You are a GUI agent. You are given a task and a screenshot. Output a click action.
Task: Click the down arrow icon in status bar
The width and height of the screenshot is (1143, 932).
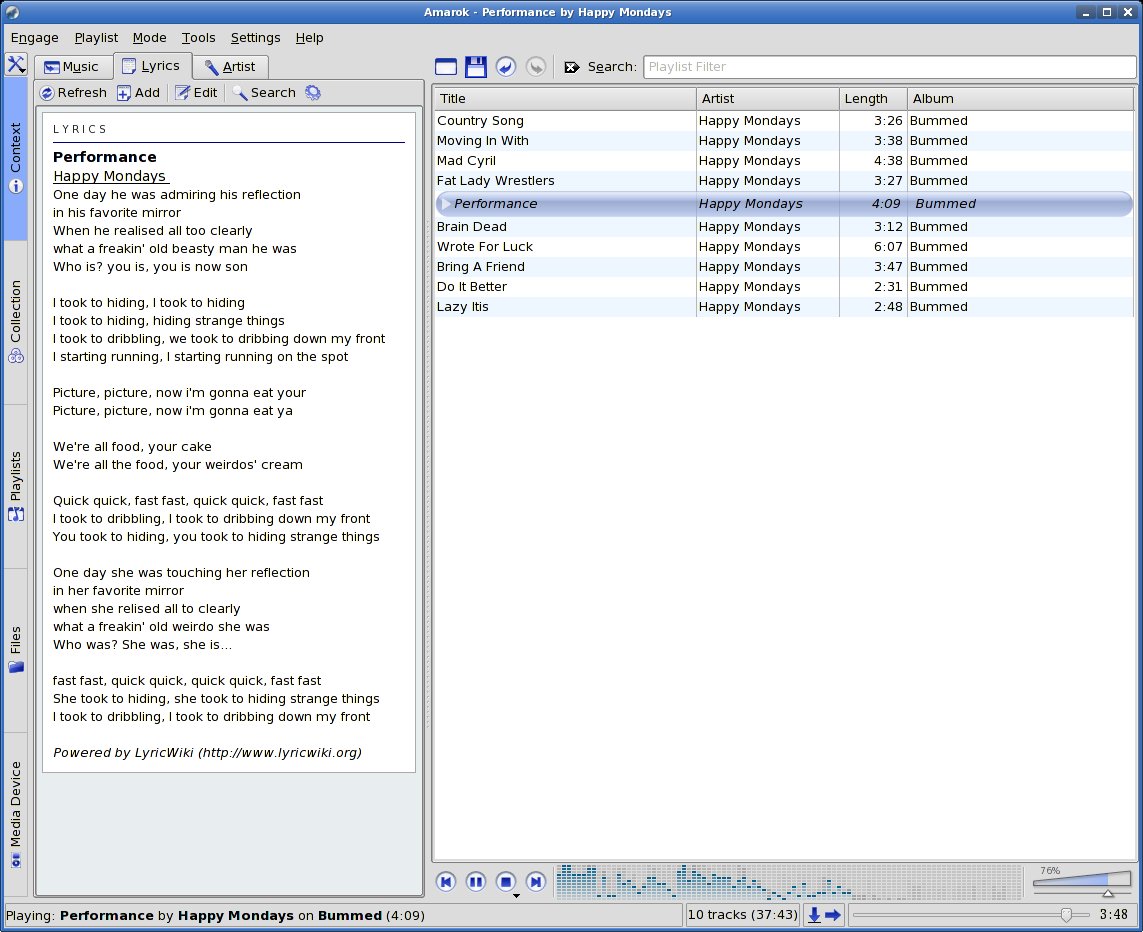pyautogui.click(x=814, y=915)
